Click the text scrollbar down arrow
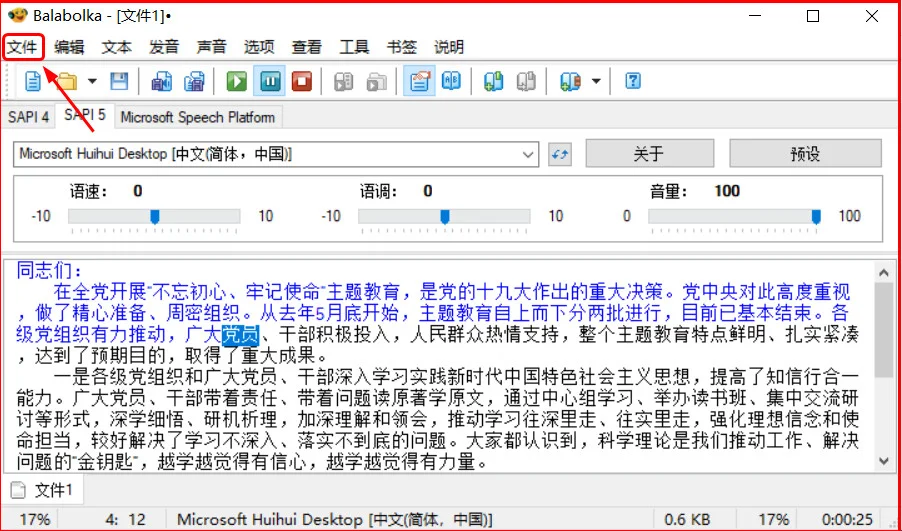 coord(884,460)
